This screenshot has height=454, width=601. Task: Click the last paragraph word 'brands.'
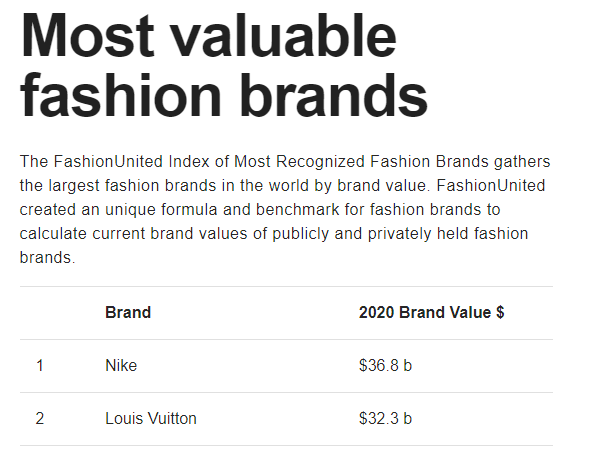point(48,258)
